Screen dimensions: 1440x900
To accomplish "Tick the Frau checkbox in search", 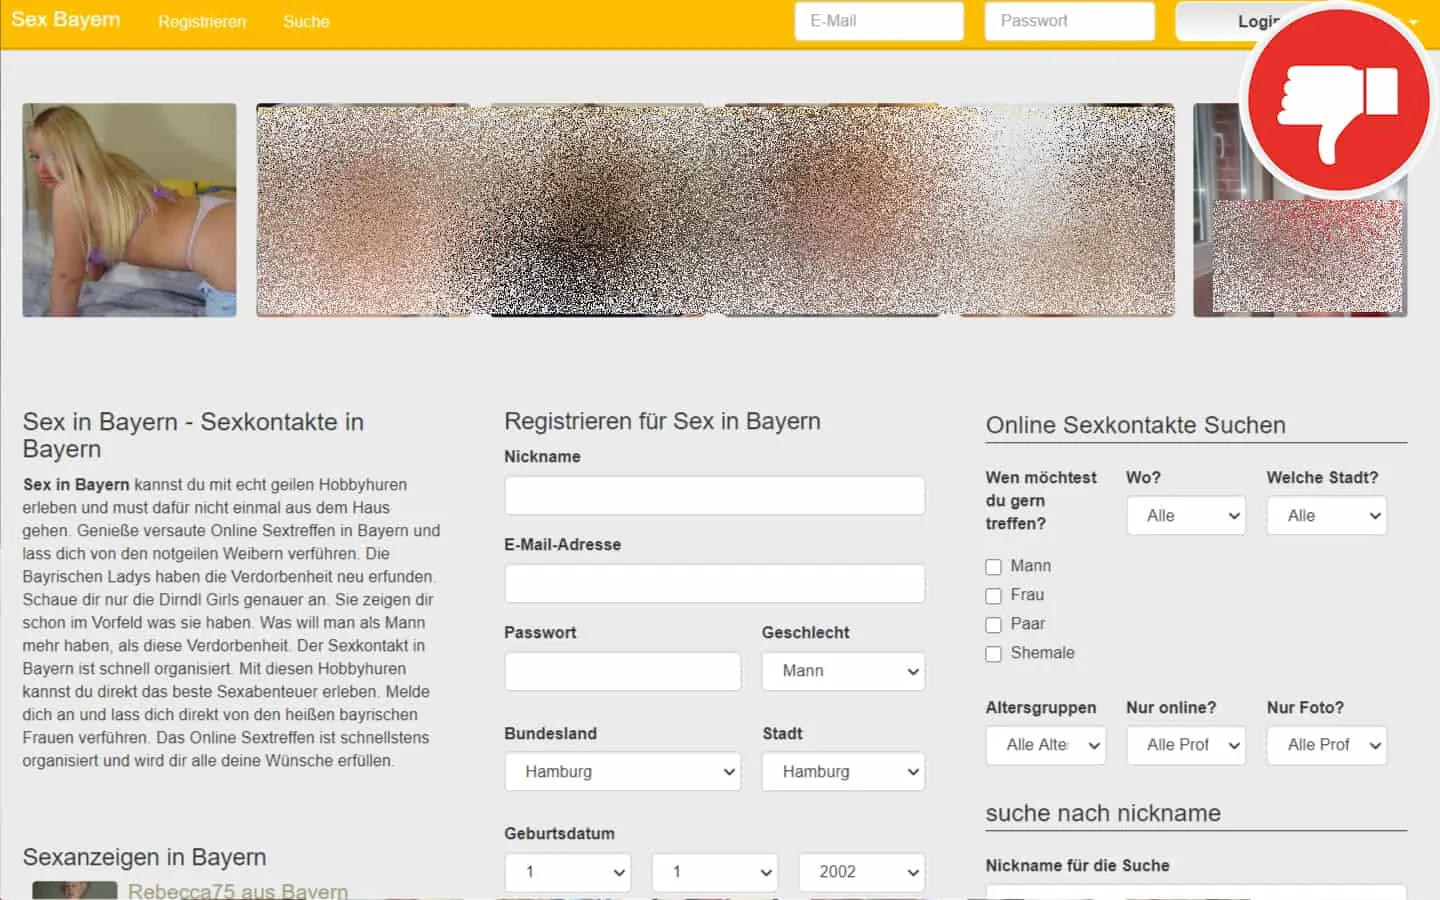I will pos(993,596).
